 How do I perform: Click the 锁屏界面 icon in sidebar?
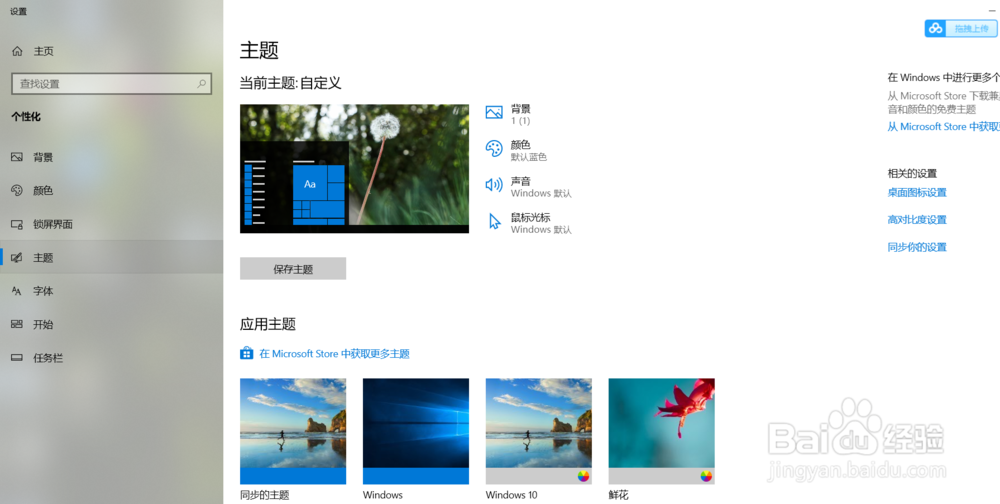pyautogui.click(x=17, y=224)
